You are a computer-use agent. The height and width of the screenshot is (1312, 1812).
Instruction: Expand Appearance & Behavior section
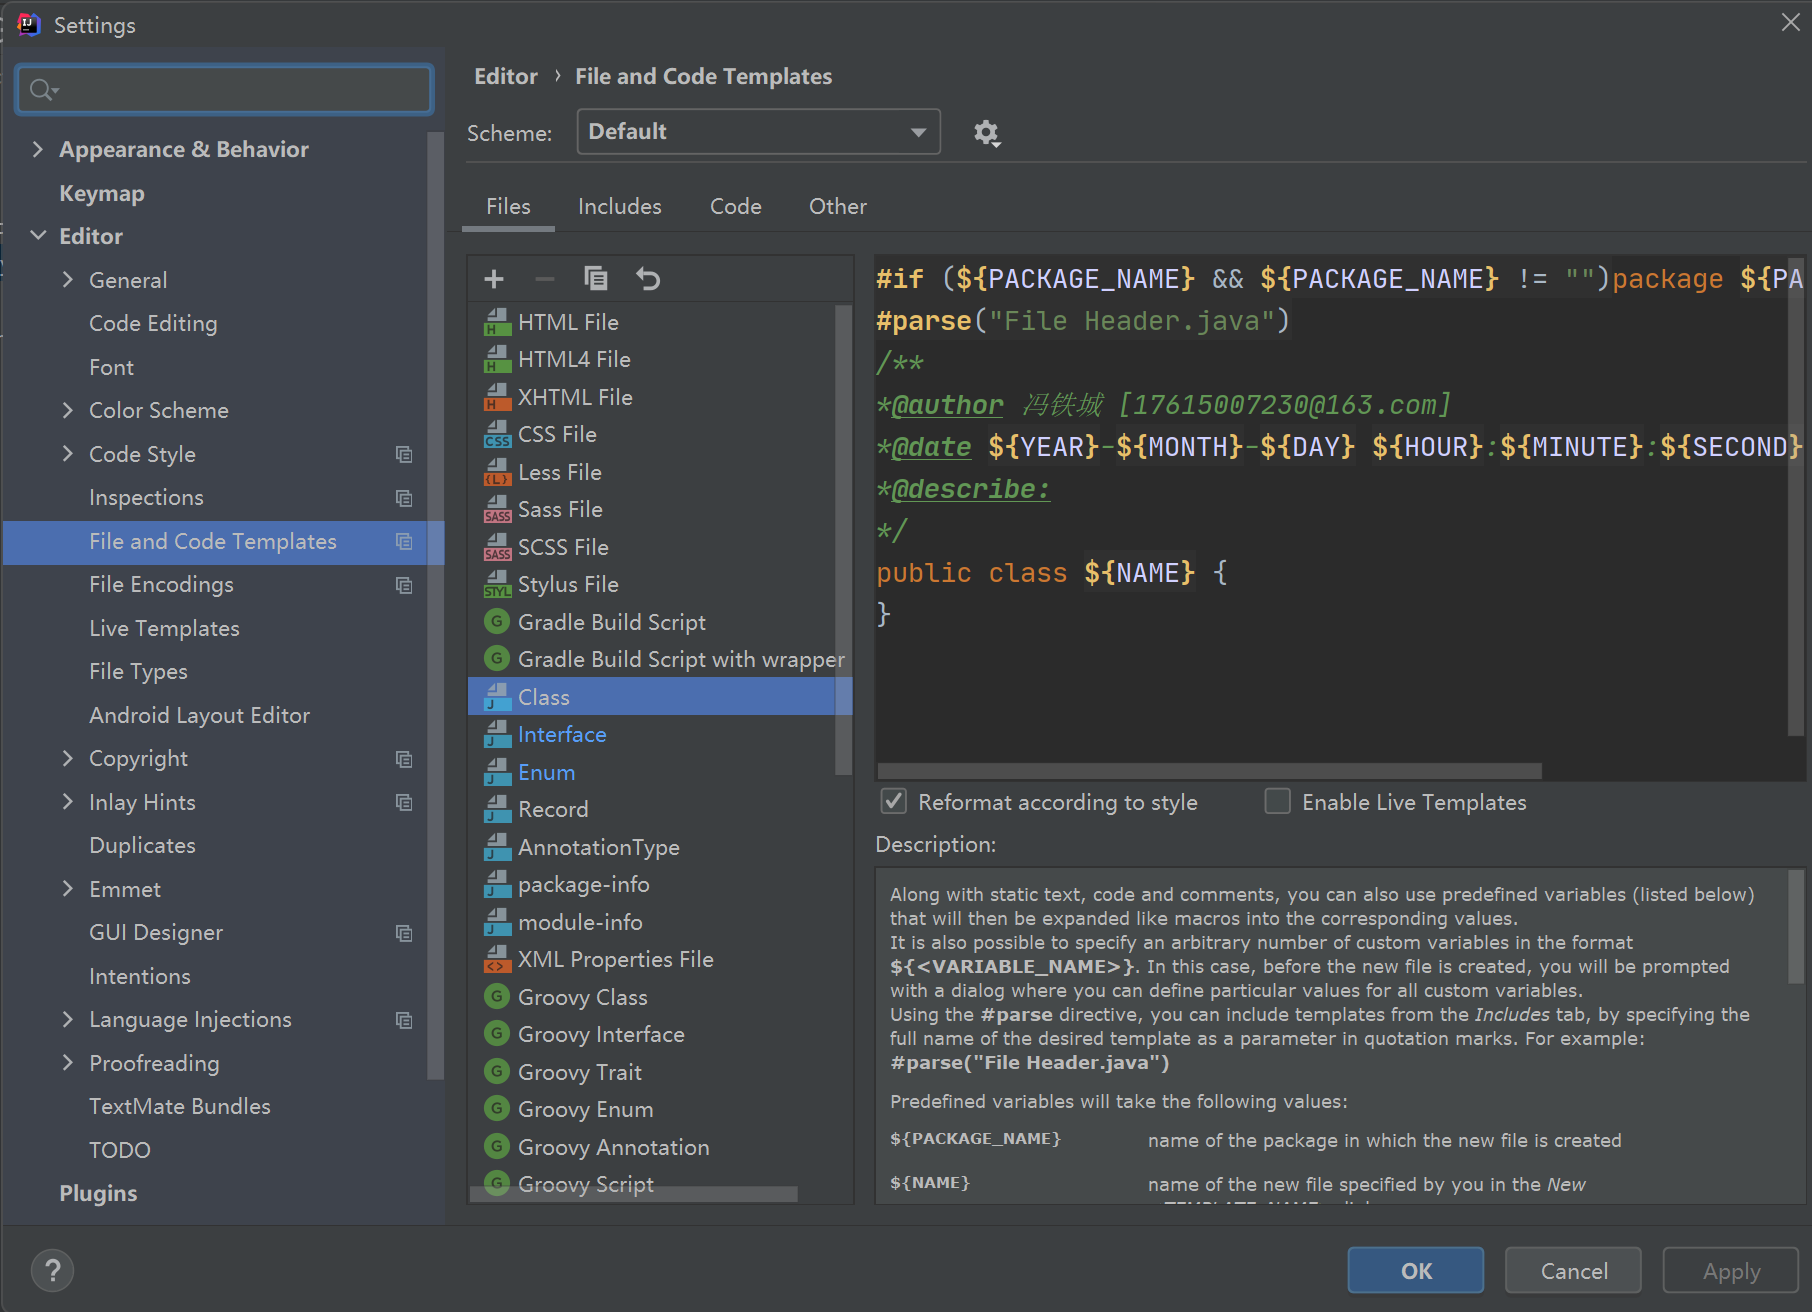point(38,149)
